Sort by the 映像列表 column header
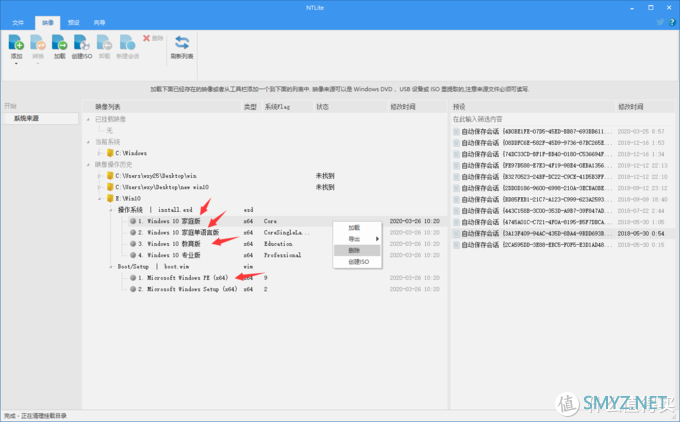 tap(162, 107)
